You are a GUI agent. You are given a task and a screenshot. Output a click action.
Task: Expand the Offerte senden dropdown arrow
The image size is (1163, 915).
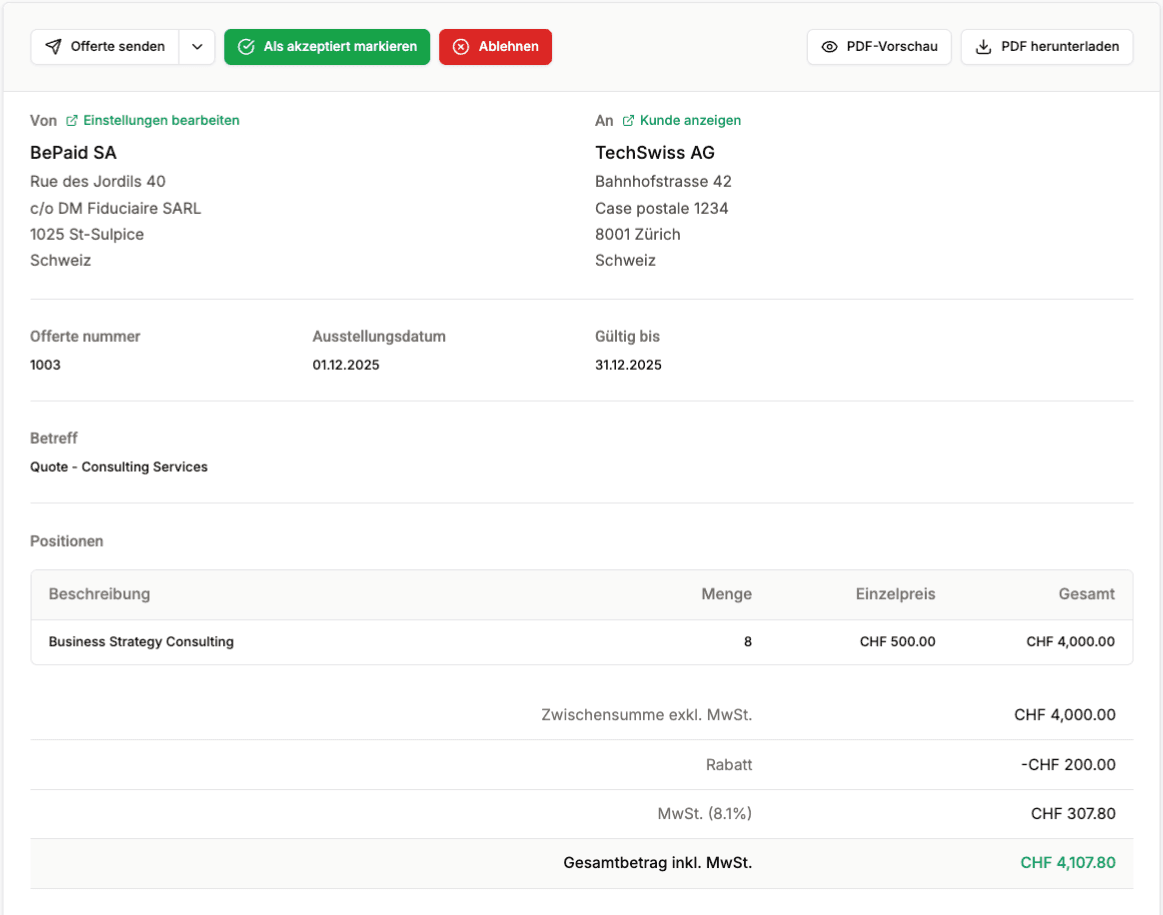(197, 47)
